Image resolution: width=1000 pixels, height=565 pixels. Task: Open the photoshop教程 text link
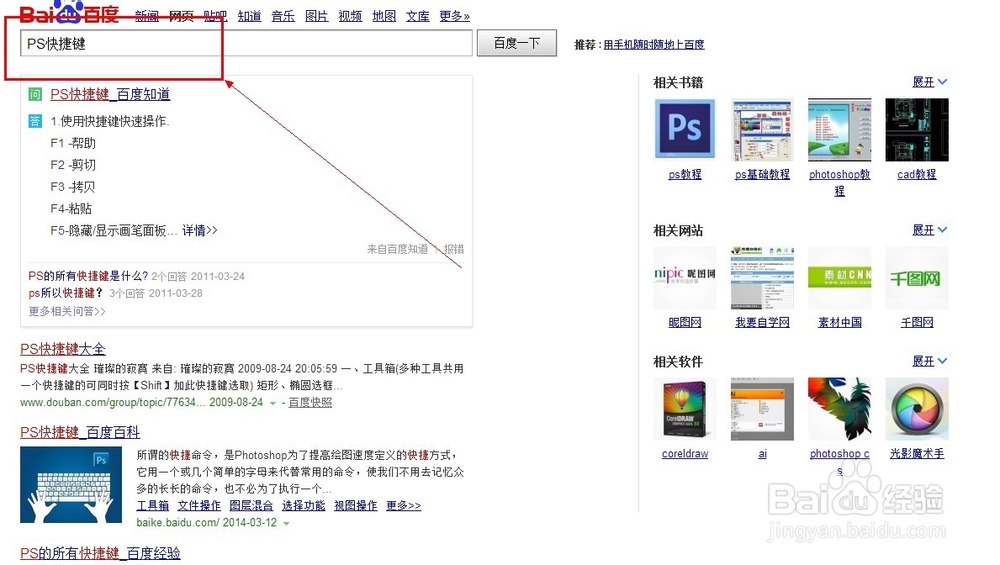click(x=839, y=182)
